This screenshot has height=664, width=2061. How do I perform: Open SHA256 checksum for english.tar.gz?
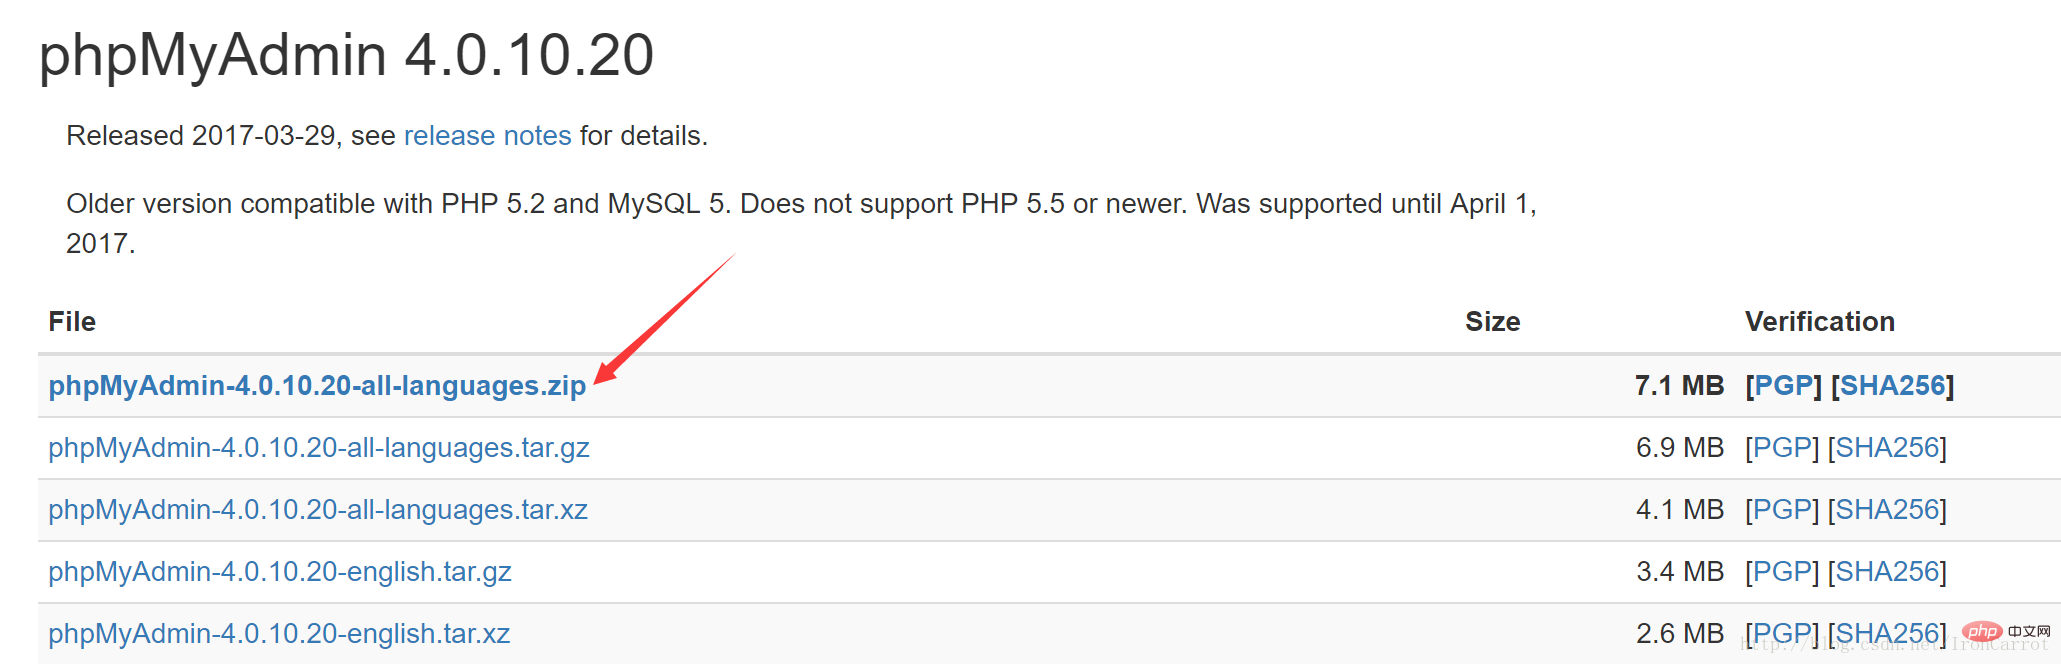click(x=1888, y=571)
